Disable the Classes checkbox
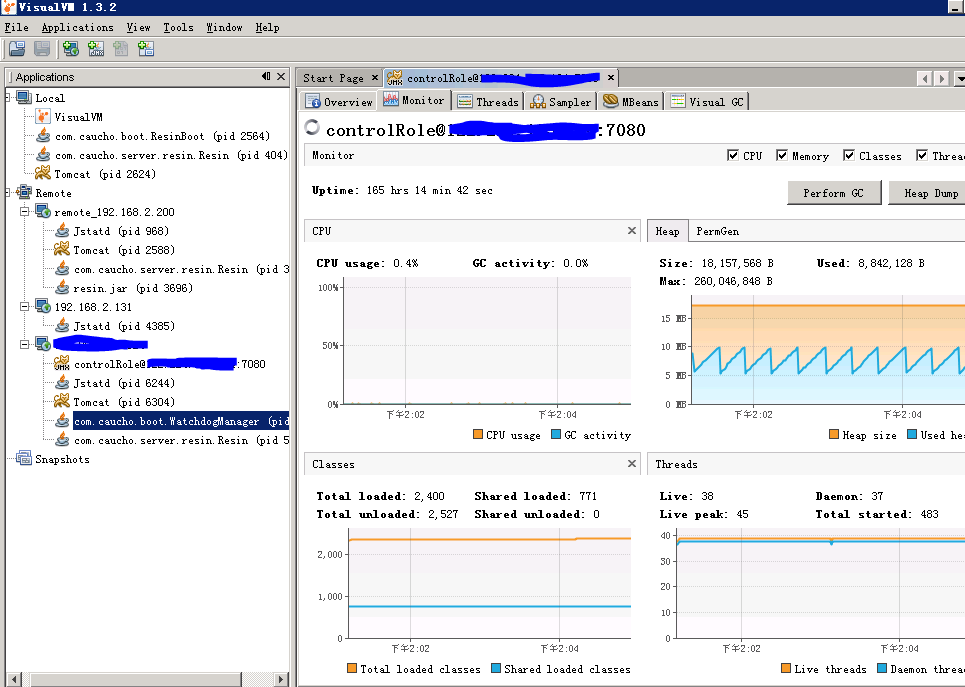 (849, 156)
